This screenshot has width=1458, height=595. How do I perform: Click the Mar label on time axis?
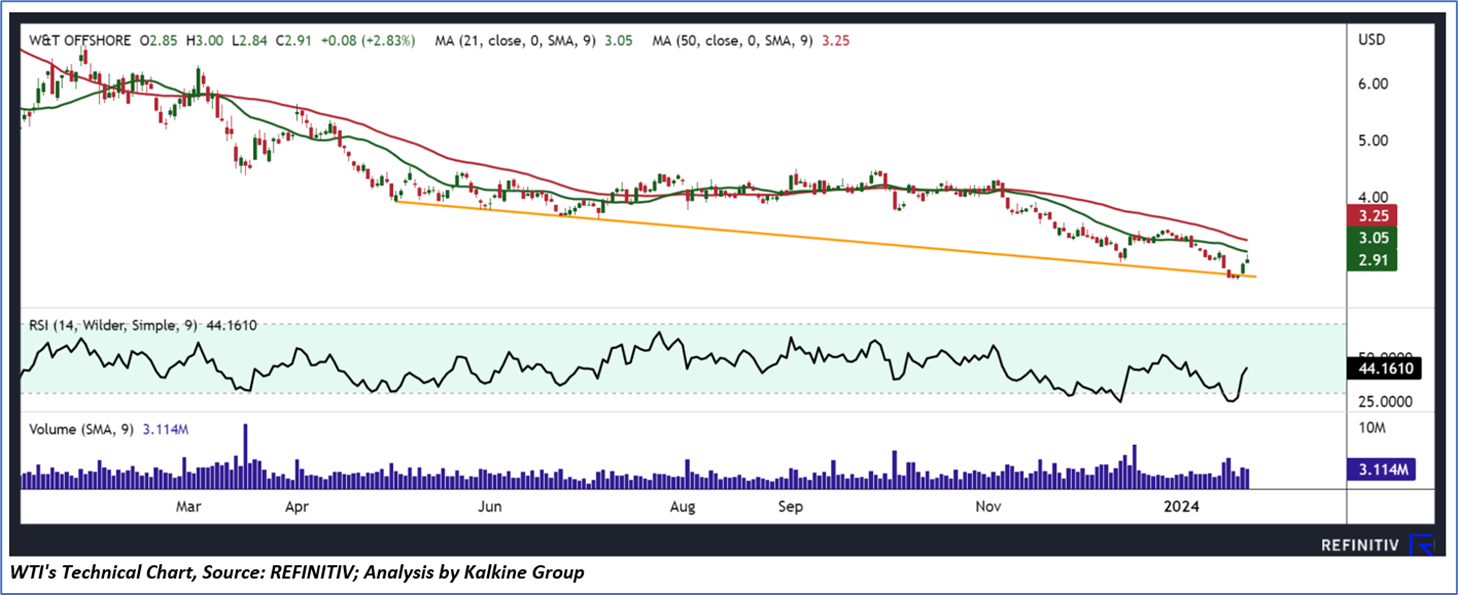189,507
